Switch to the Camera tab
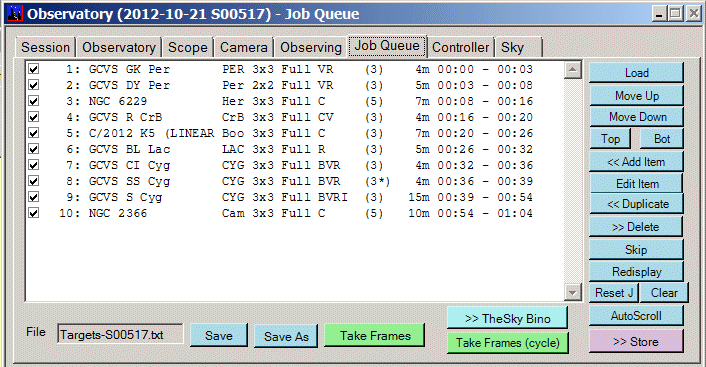706x367 pixels. tap(243, 47)
